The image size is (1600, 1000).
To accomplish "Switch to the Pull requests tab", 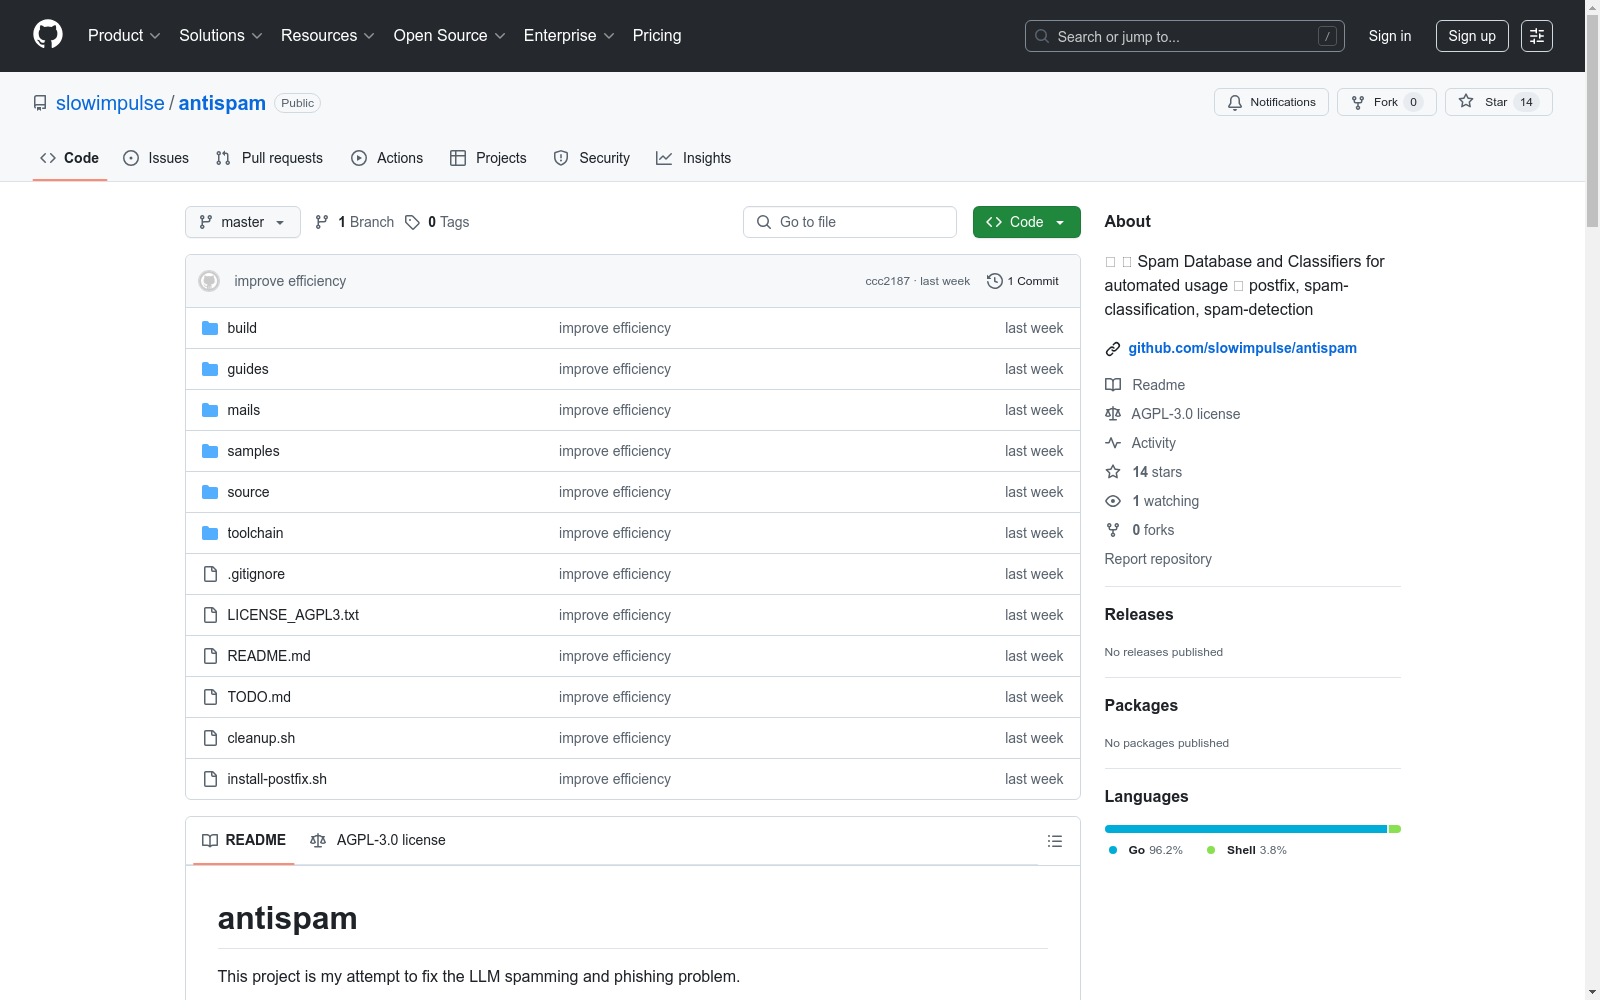I will 269,158.
